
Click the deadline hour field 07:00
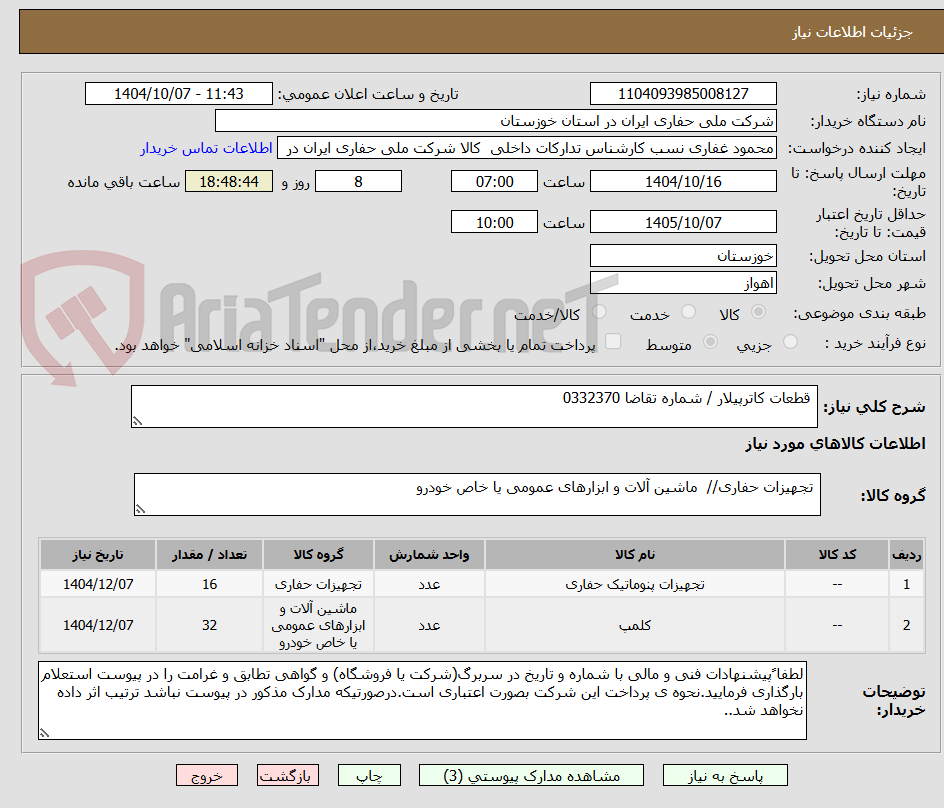coord(494,181)
